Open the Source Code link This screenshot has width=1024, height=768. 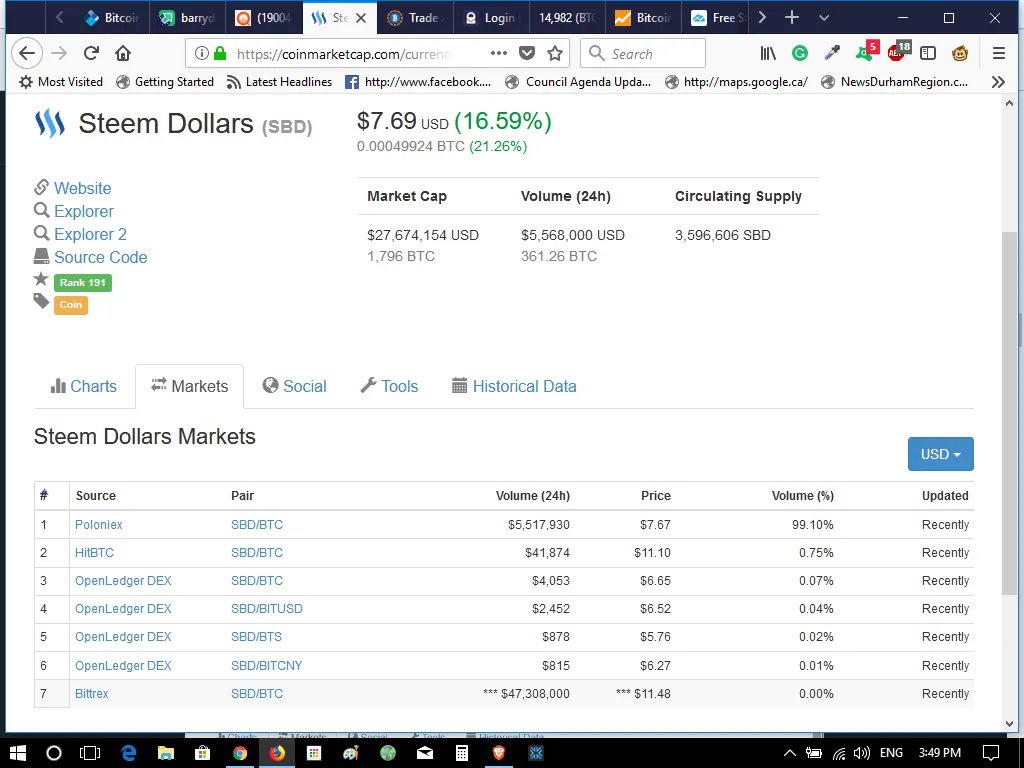pyautogui.click(x=101, y=257)
